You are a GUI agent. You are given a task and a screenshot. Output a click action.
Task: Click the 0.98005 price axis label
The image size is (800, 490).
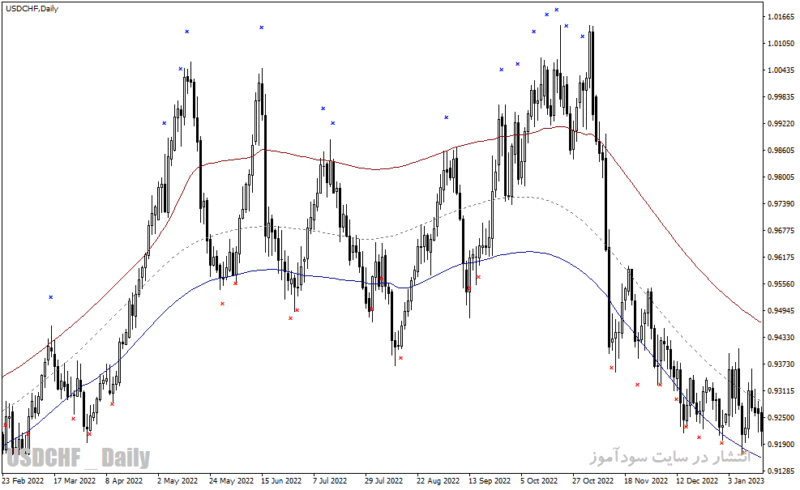pos(781,177)
